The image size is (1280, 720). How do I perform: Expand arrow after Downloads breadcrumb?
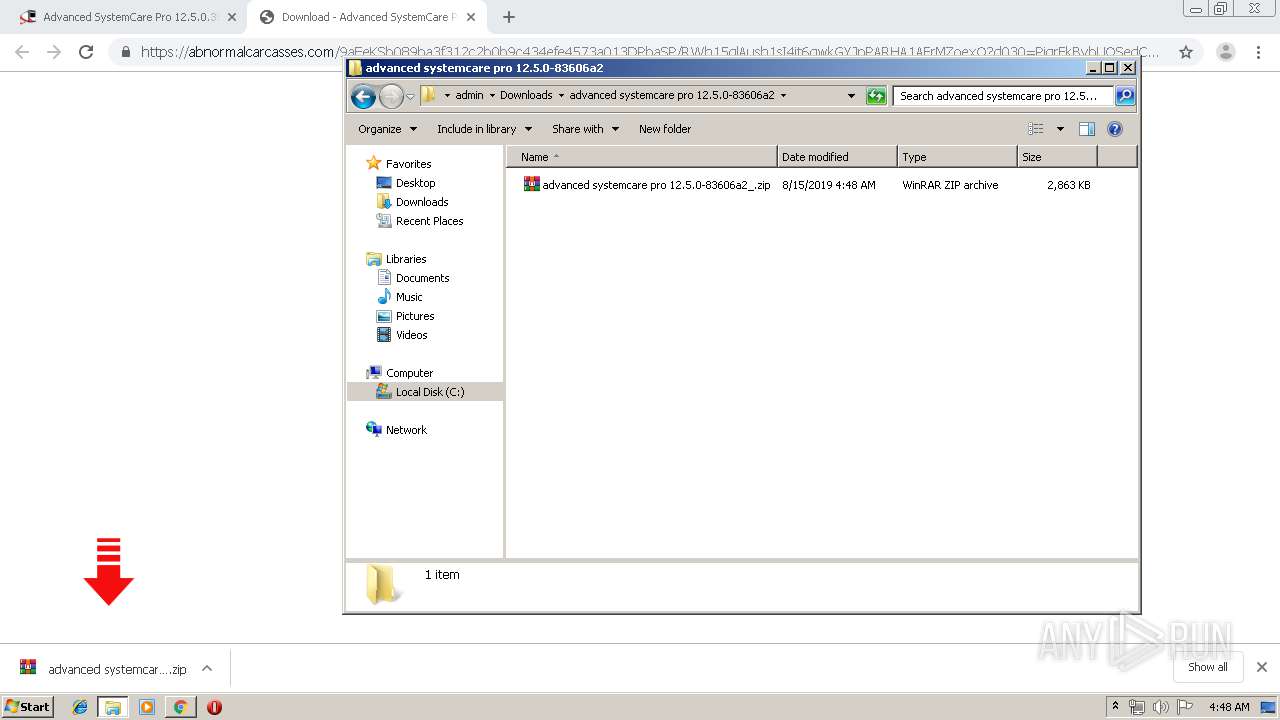pyautogui.click(x=561, y=96)
